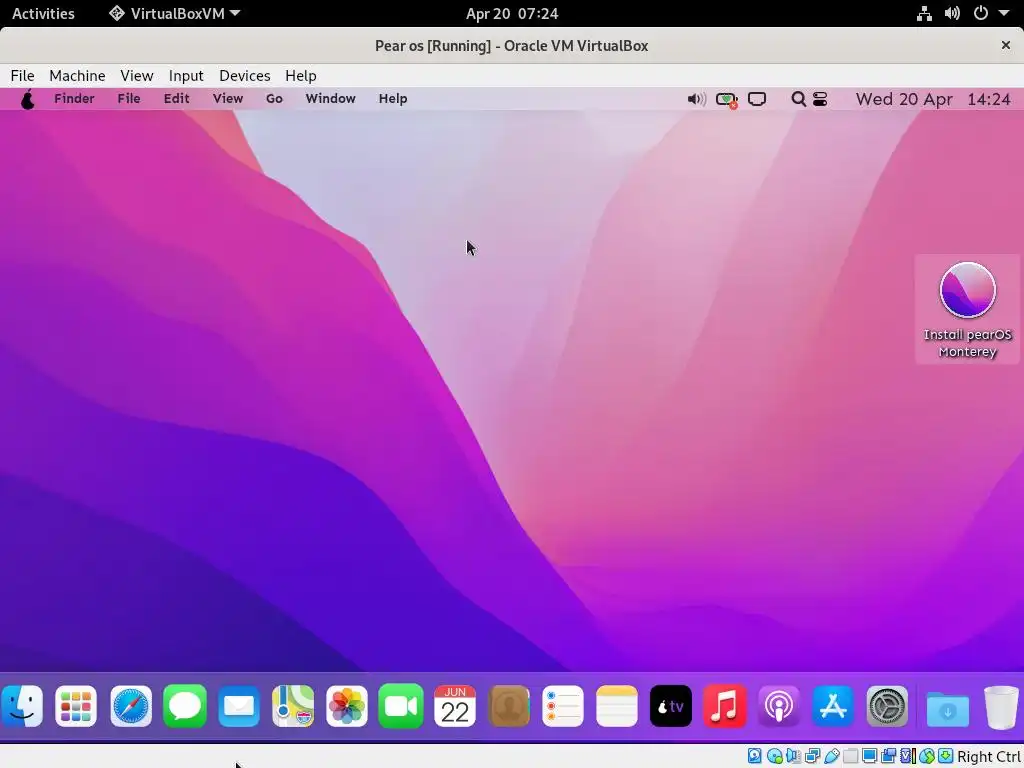The image size is (1024, 768).
Task: Open Launchpad in the dock
Action: coord(76,706)
